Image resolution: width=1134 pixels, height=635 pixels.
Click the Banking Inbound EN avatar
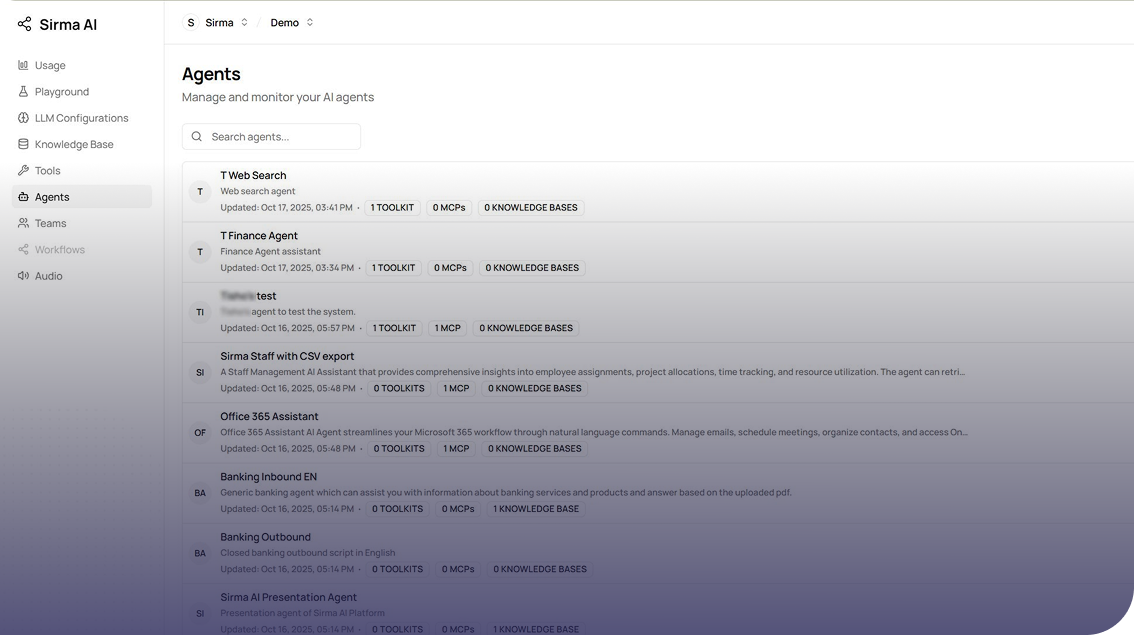point(200,493)
